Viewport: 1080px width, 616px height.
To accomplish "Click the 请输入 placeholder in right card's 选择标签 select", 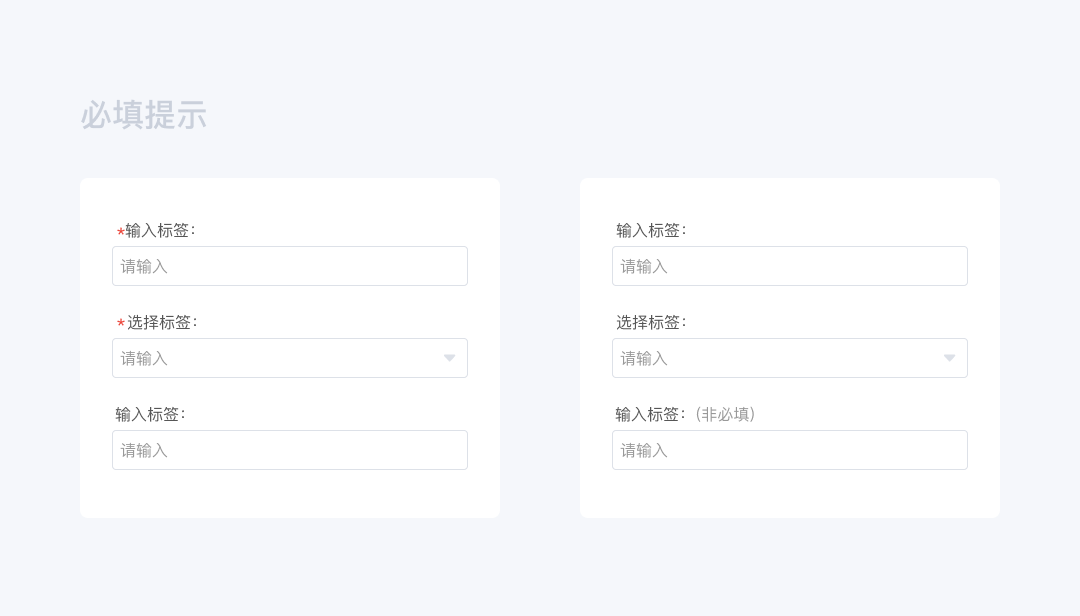I will tap(645, 358).
